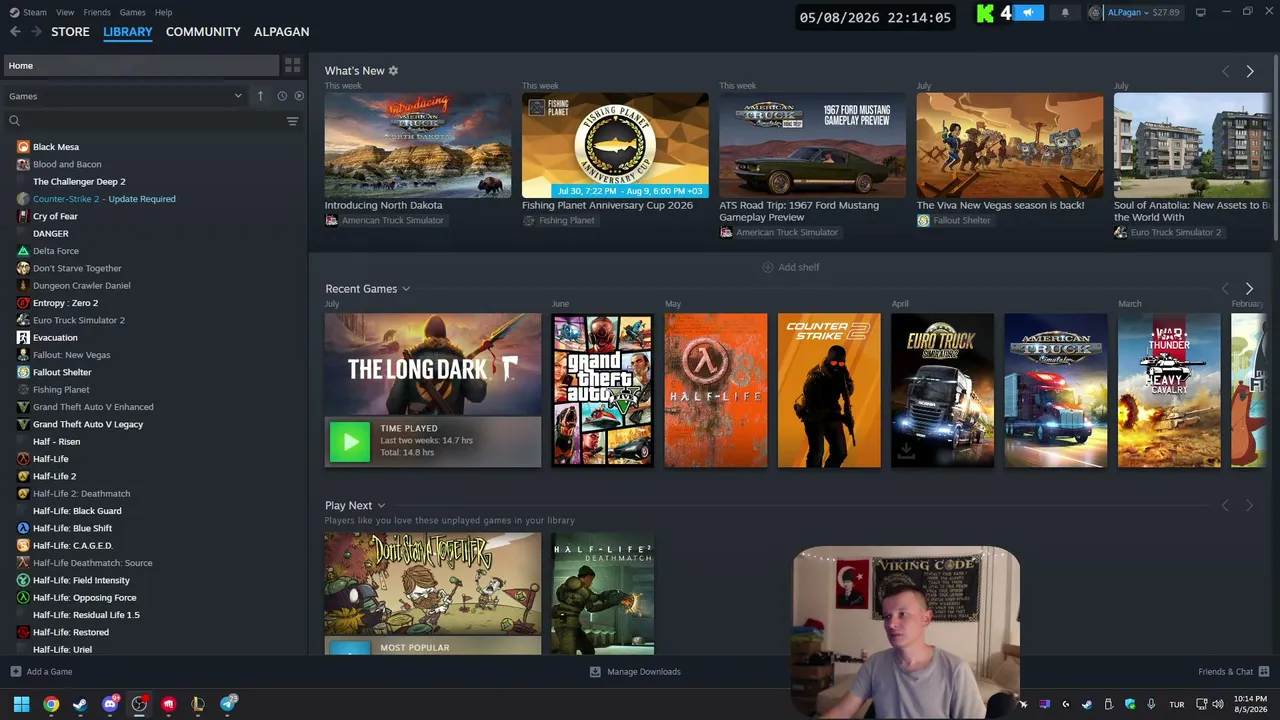Open the View menu
This screenshot has width=1280, height=720.
coord(65,12)
